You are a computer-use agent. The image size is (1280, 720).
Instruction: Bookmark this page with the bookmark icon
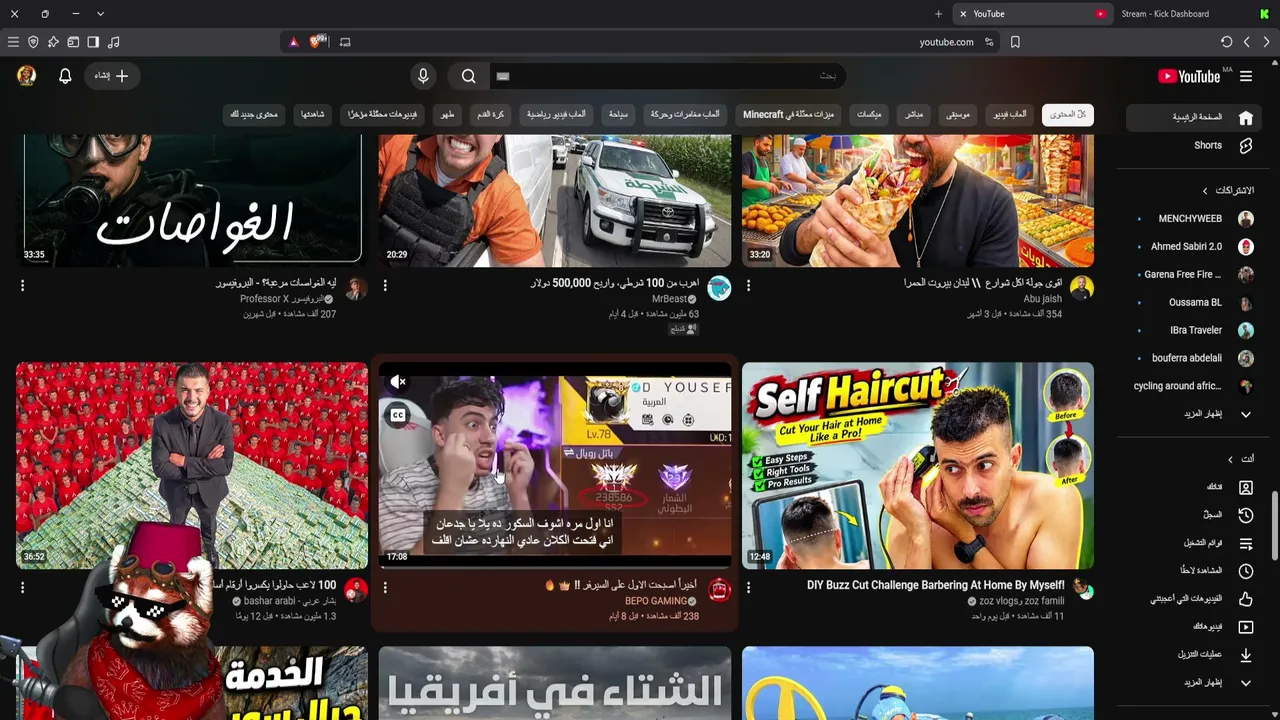pyautogui.click(x=1015, y=42)
